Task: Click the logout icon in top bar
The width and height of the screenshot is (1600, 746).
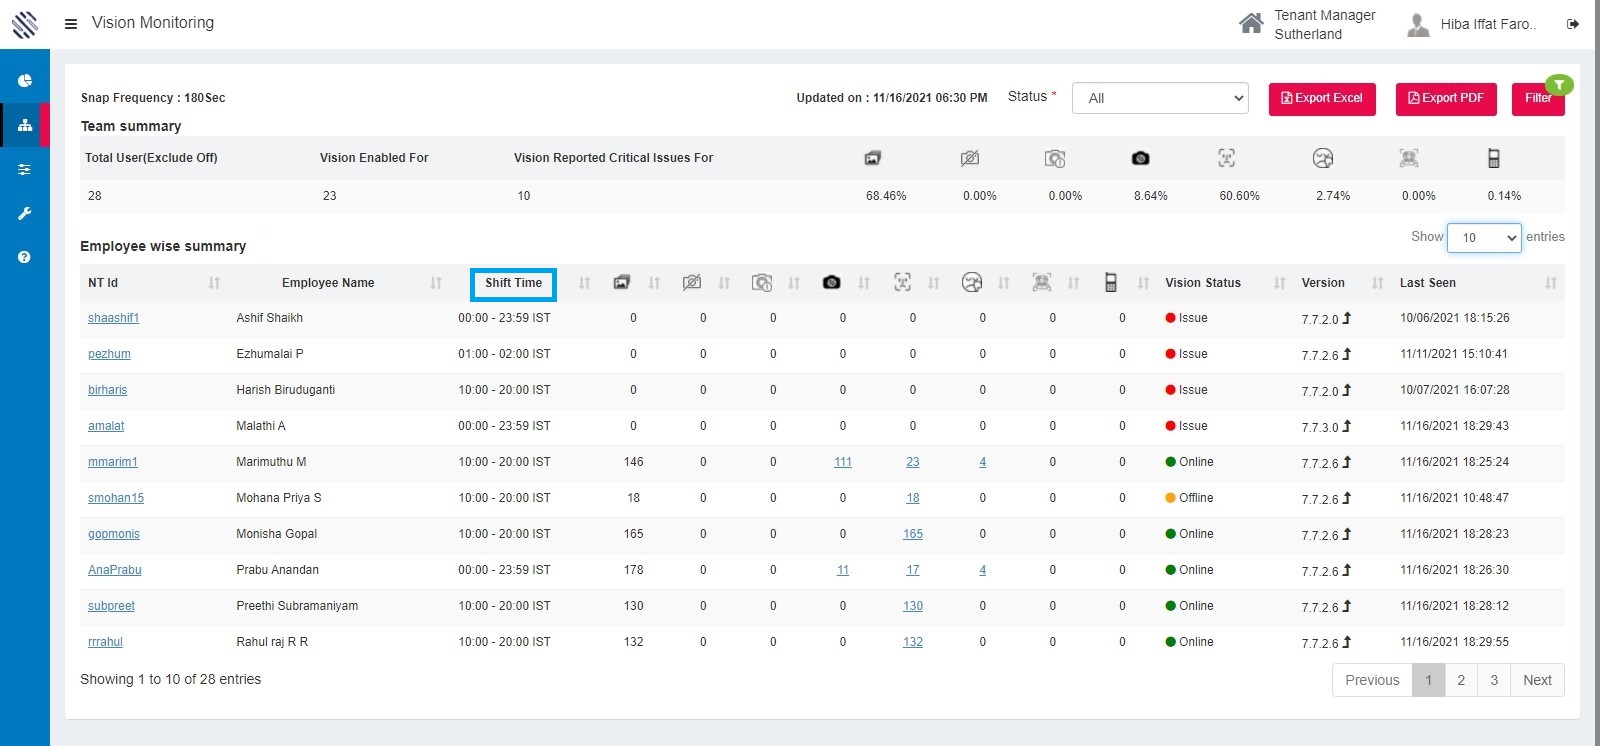Action: 1573,24
